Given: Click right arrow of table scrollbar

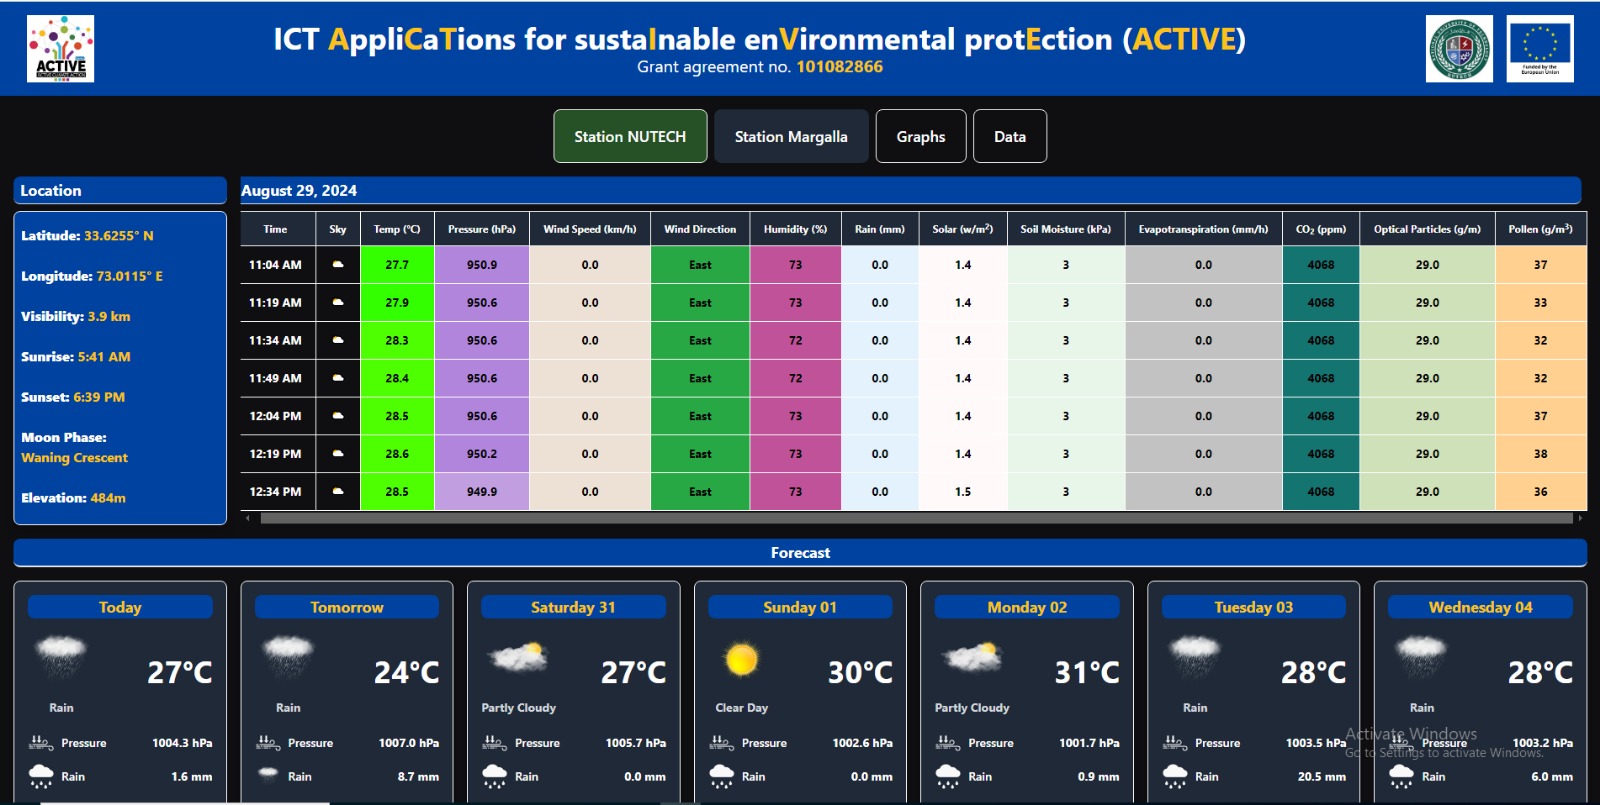Looking at the screenshot, I should tap(1580, 519).
